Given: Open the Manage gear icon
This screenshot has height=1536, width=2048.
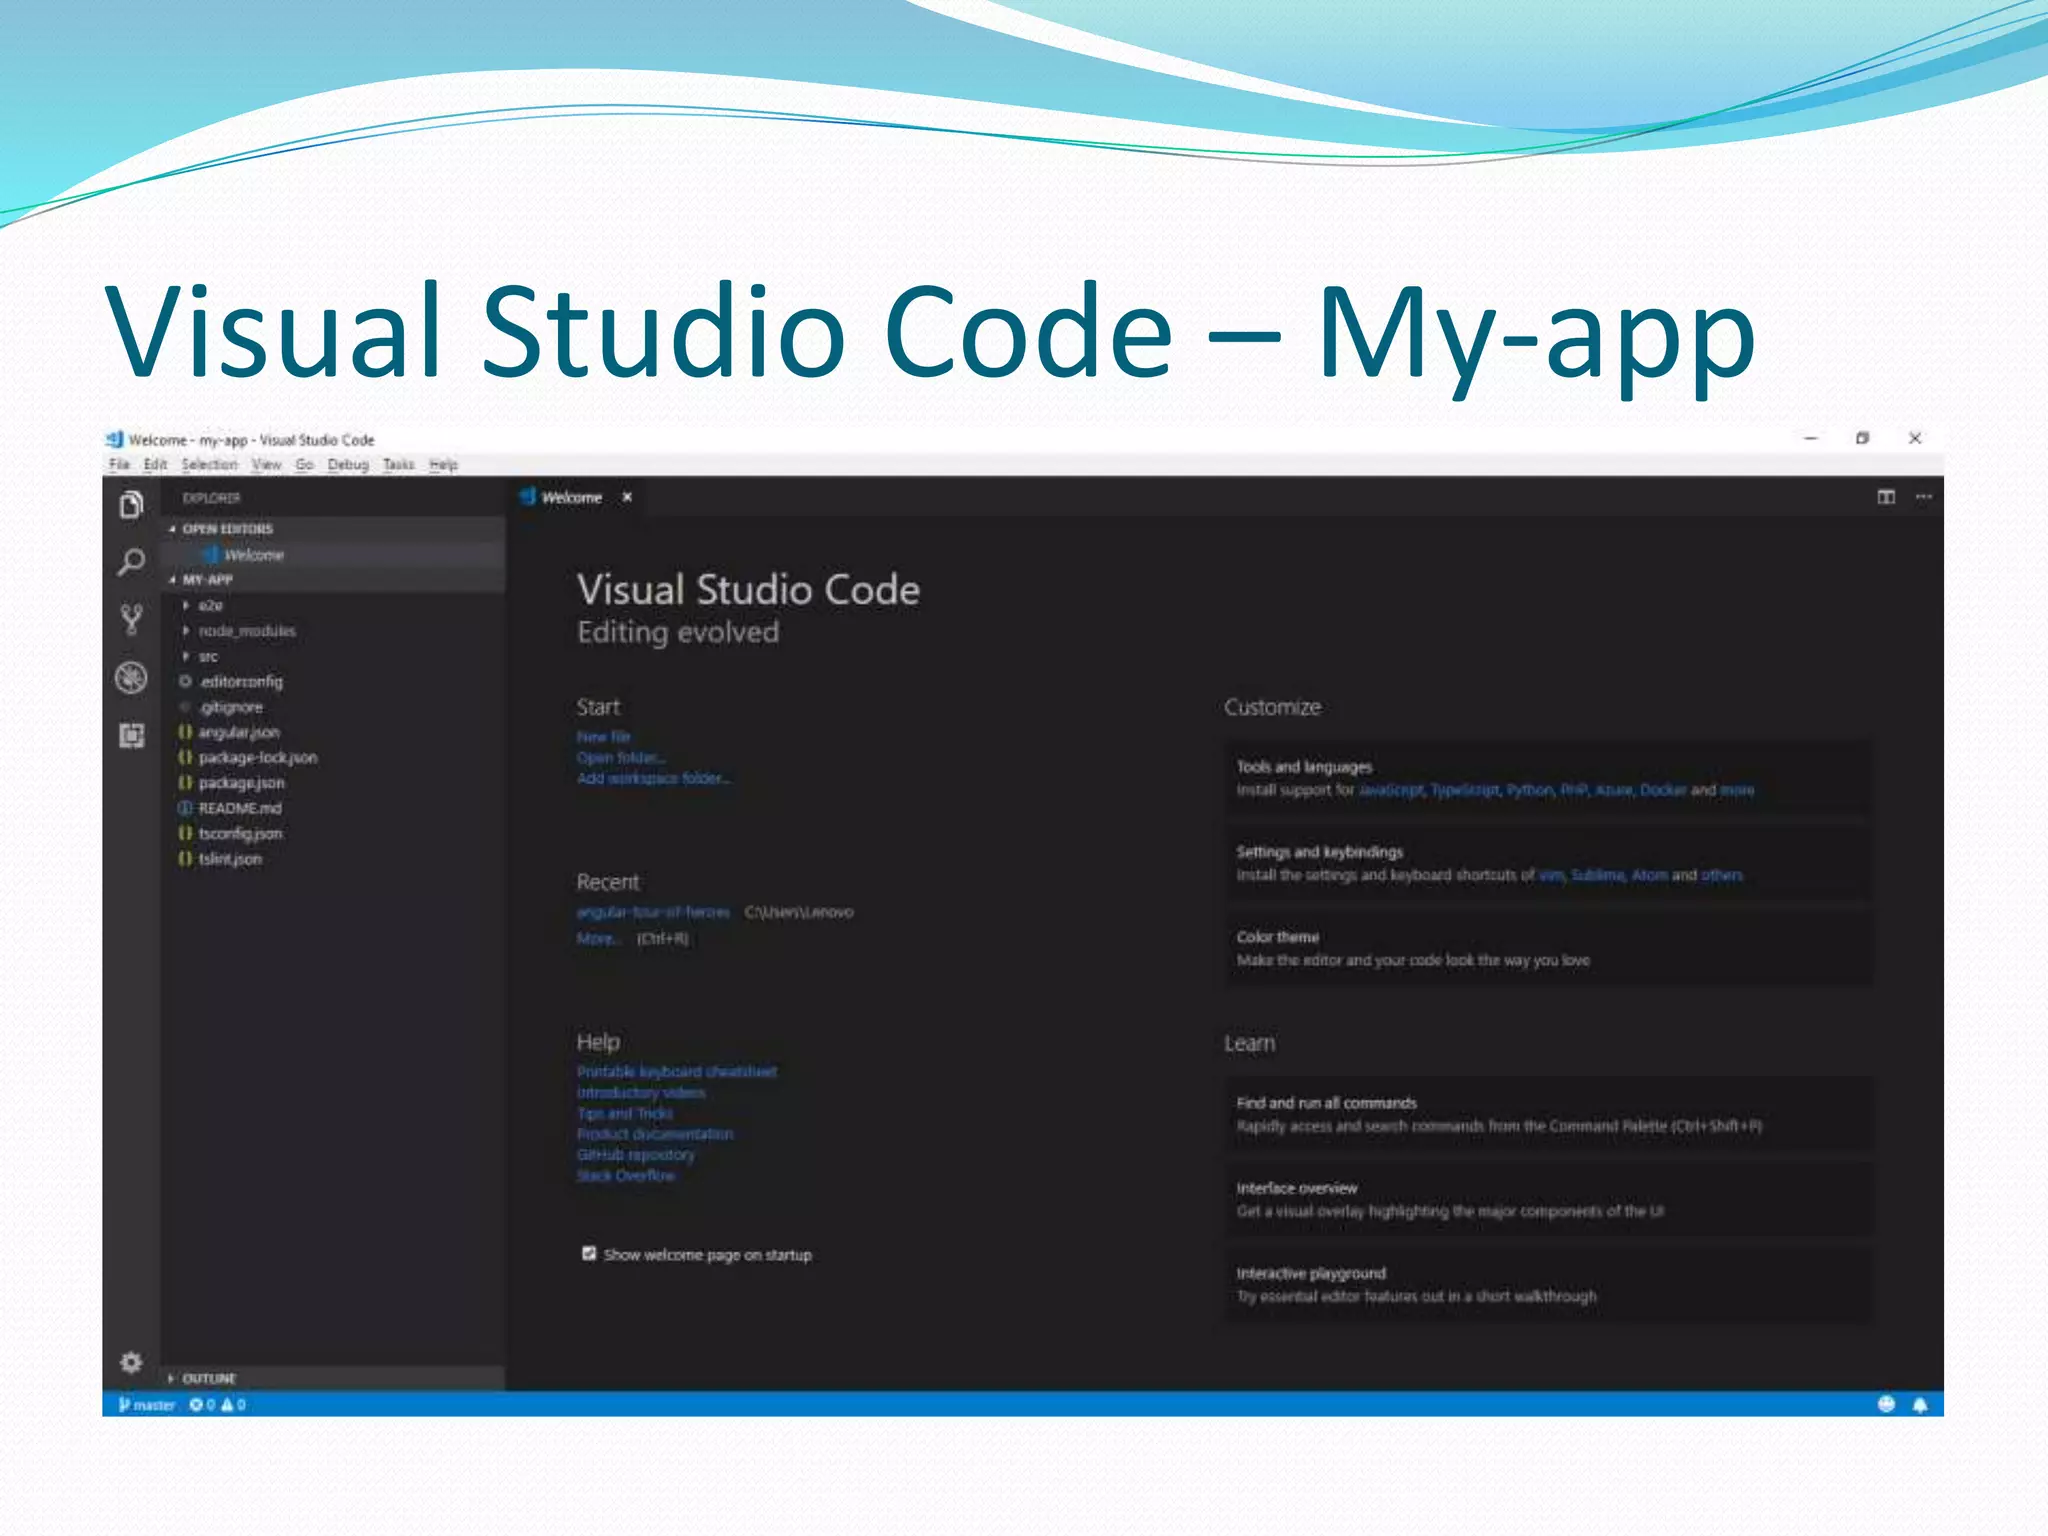Looking at the screenshot, I should coord(131,1362).
